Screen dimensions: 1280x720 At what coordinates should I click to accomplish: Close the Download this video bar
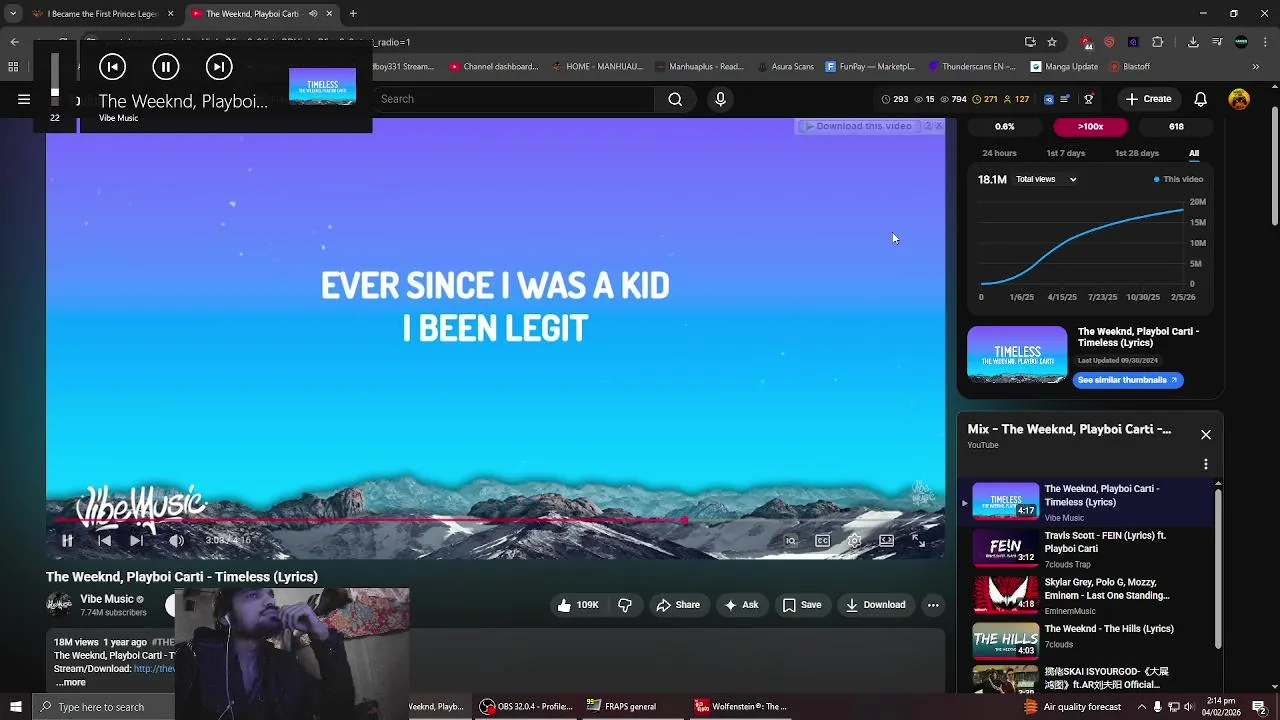click(939, 126)
